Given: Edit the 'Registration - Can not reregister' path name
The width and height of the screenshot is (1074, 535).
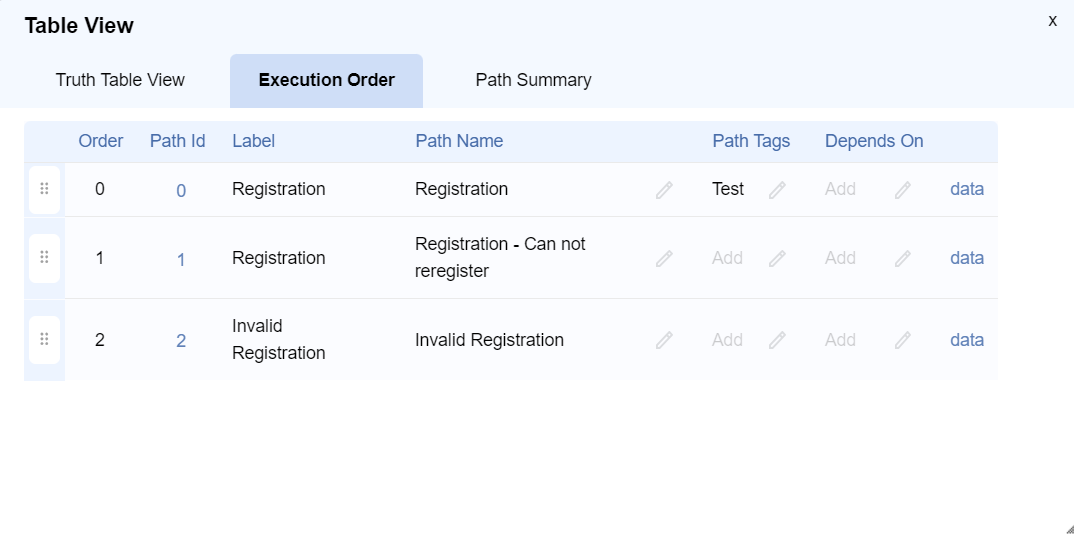Looking at the screenshot, I should [x=664, y=259].
